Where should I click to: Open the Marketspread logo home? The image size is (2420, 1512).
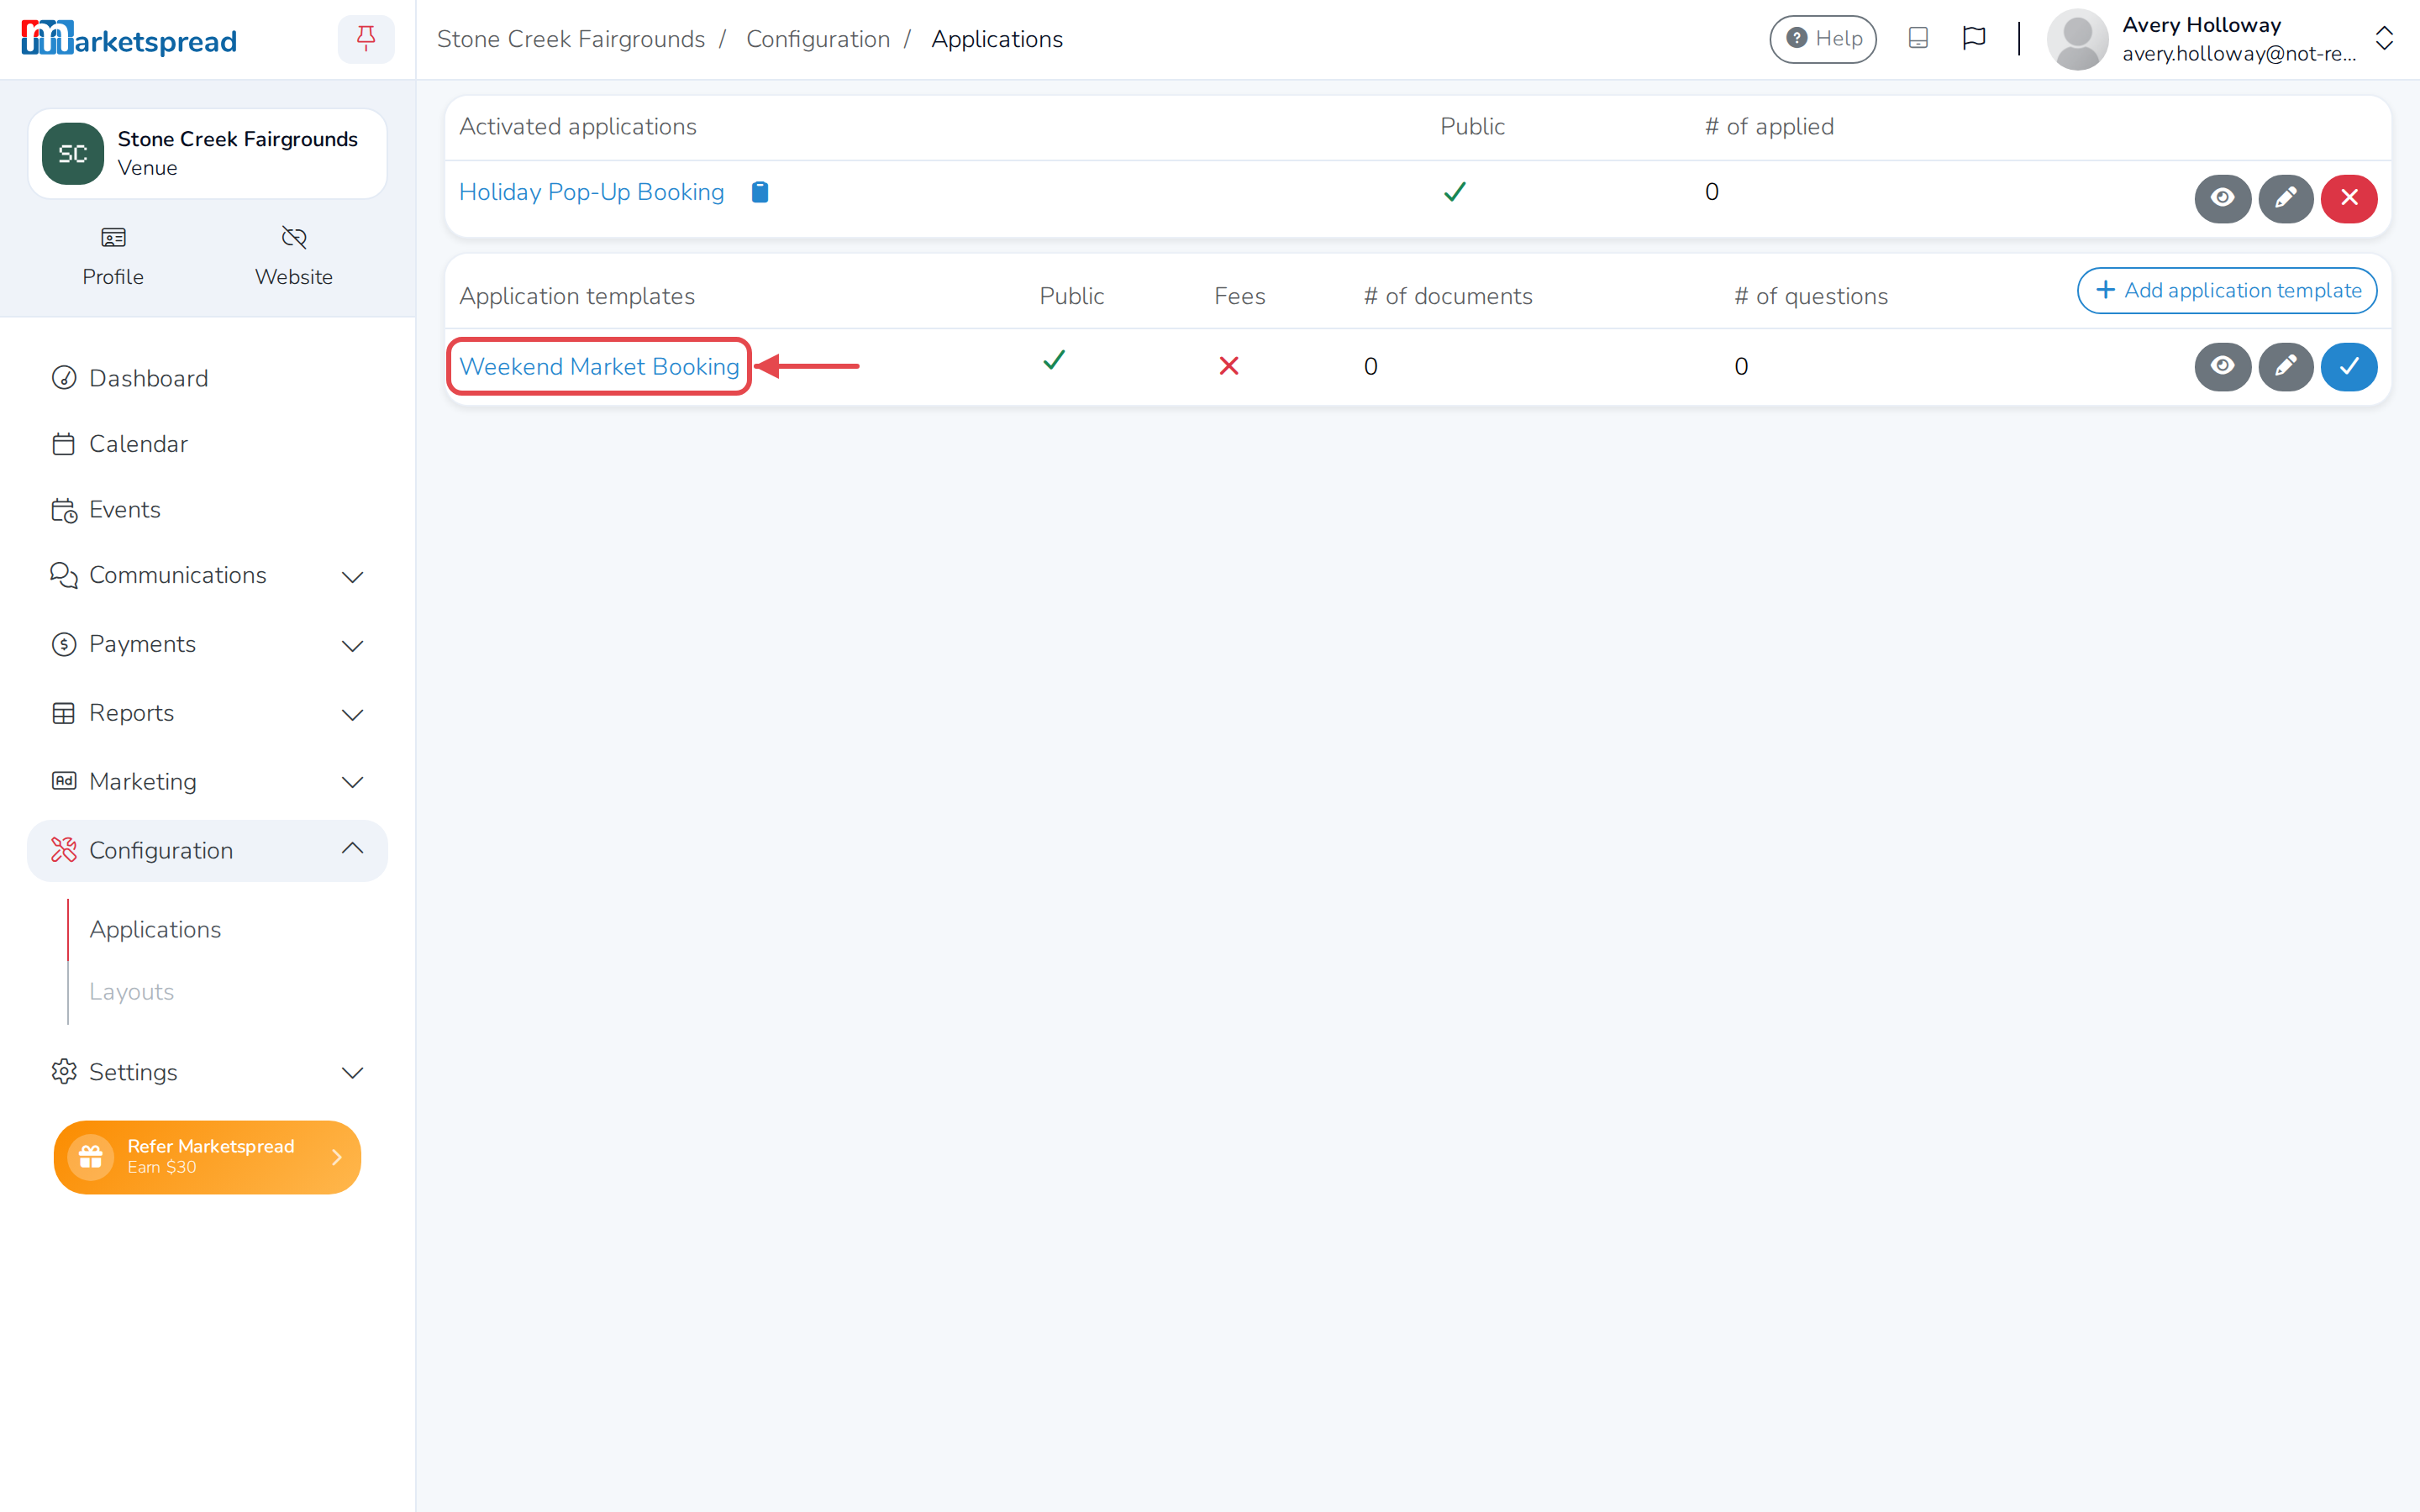tap(129, 39)
